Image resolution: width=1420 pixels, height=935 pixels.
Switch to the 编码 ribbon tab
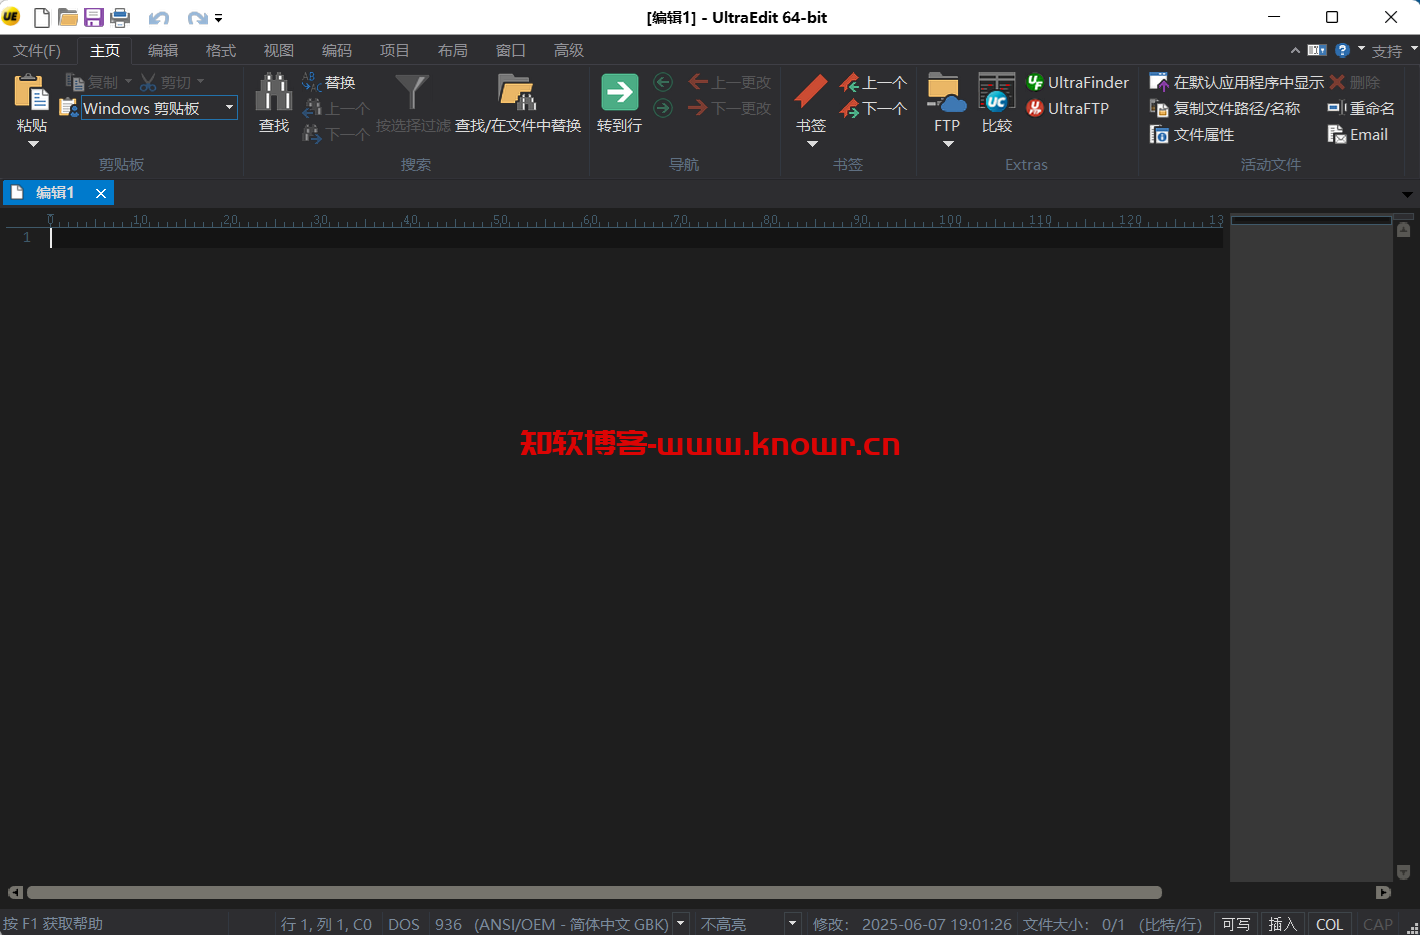(x=337, y=50)
